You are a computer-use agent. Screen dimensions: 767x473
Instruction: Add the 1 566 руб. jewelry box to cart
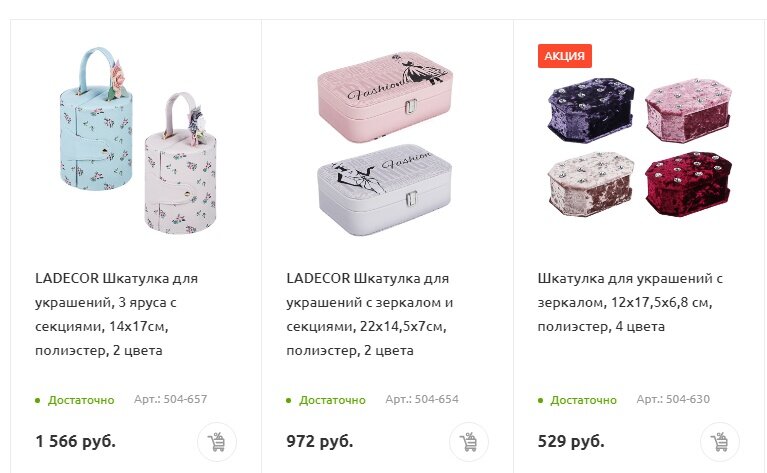(x=217, y=442)
